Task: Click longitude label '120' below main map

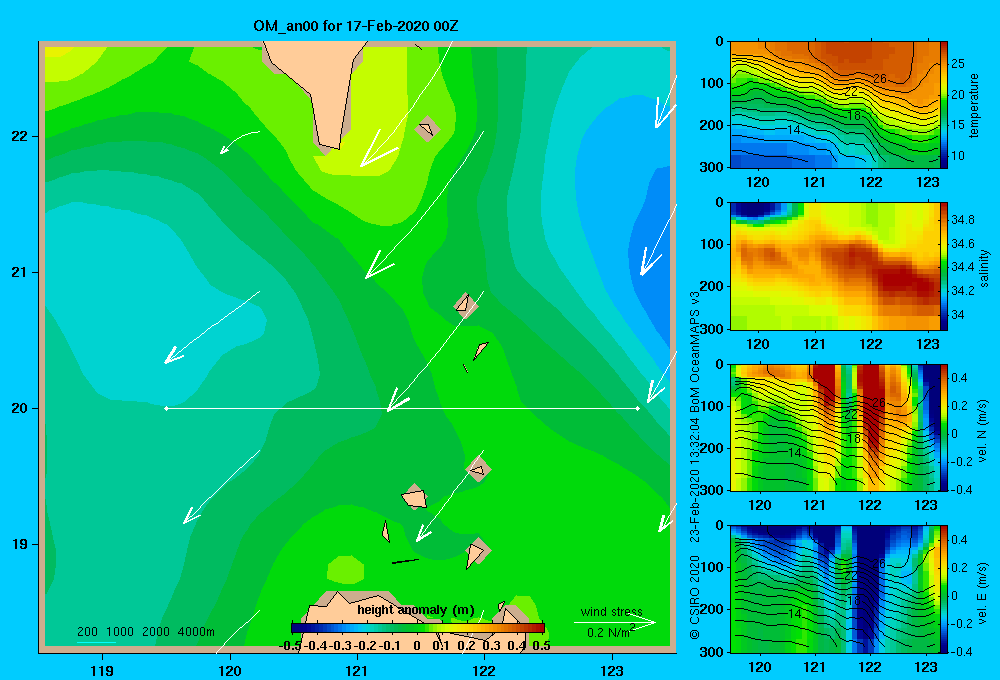Action: coord(230,670)
